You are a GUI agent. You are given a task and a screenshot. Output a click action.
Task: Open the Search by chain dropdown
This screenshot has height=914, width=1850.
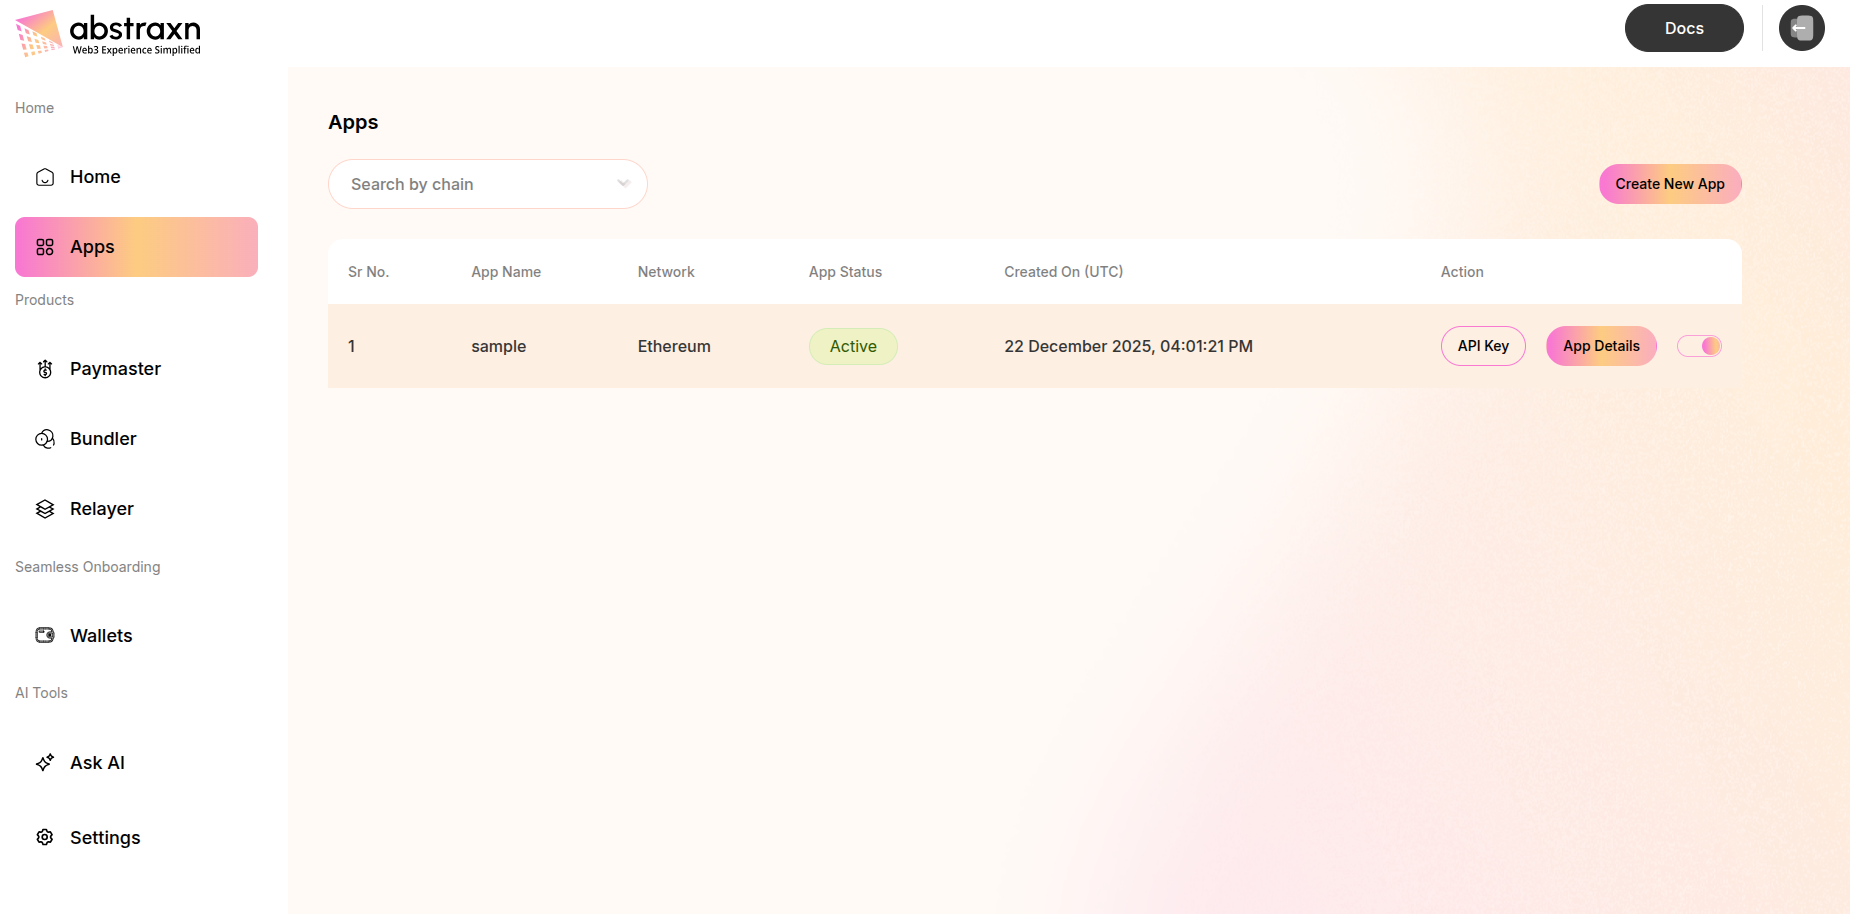[x=487, y=184]
